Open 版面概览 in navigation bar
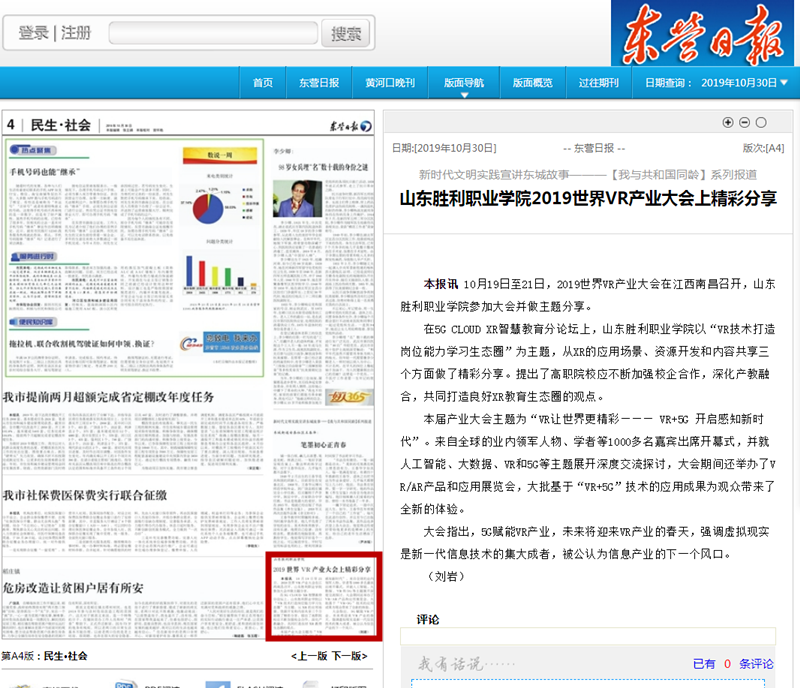Viewport: 800px width, 688px height. pos(533,83)
